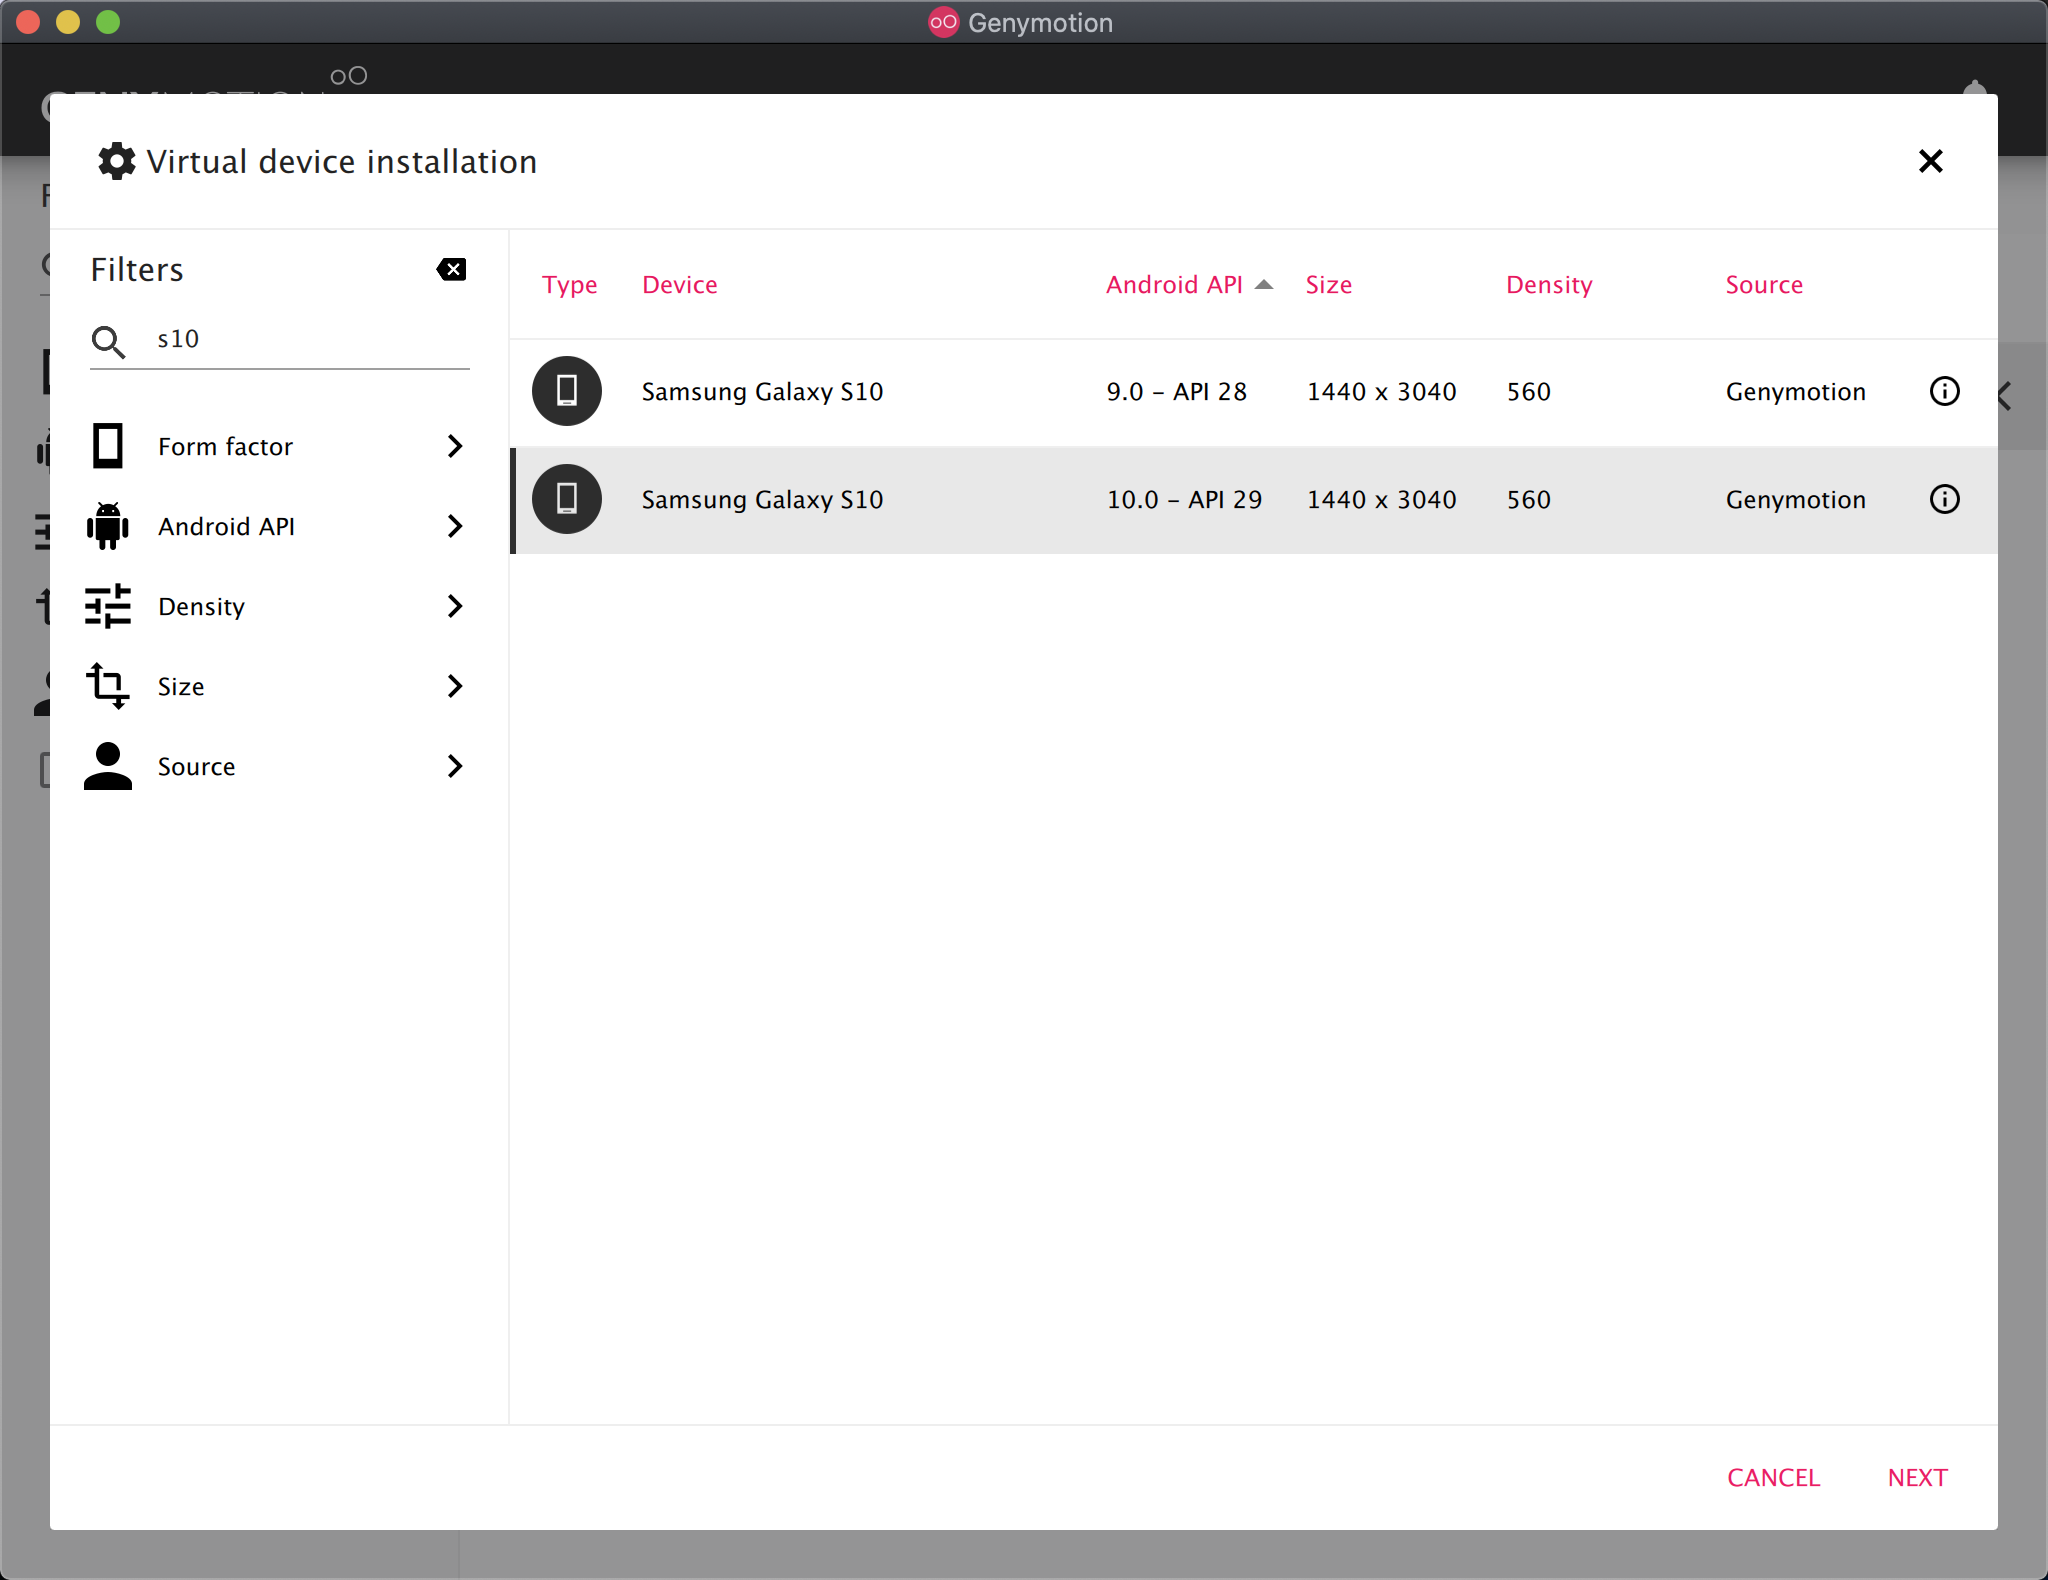Click the Source person icon
The image size is (2048, 1580).
point(108,766)
